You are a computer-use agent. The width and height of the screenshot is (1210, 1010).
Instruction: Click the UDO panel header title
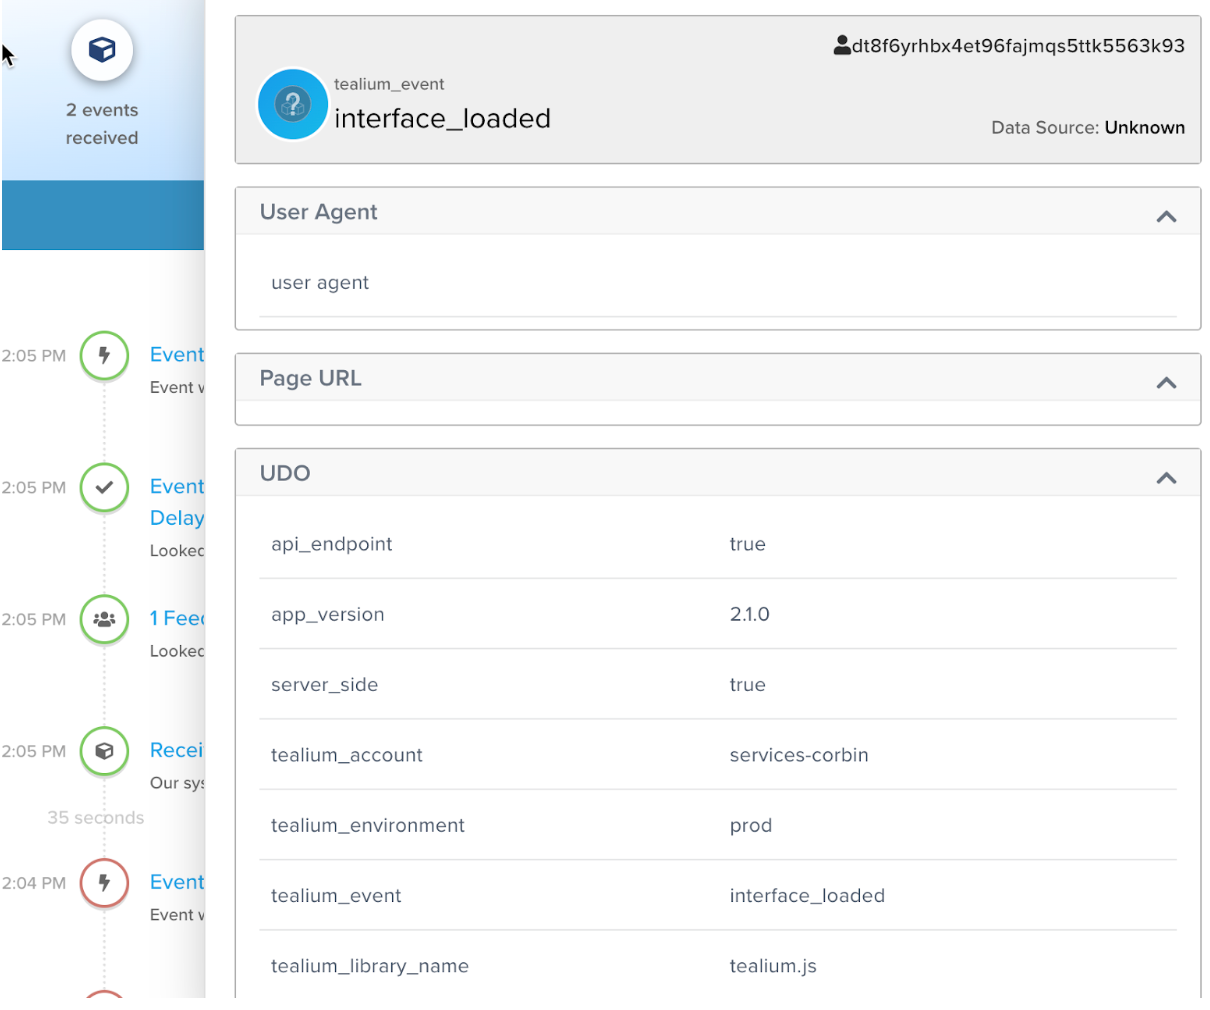285,473
